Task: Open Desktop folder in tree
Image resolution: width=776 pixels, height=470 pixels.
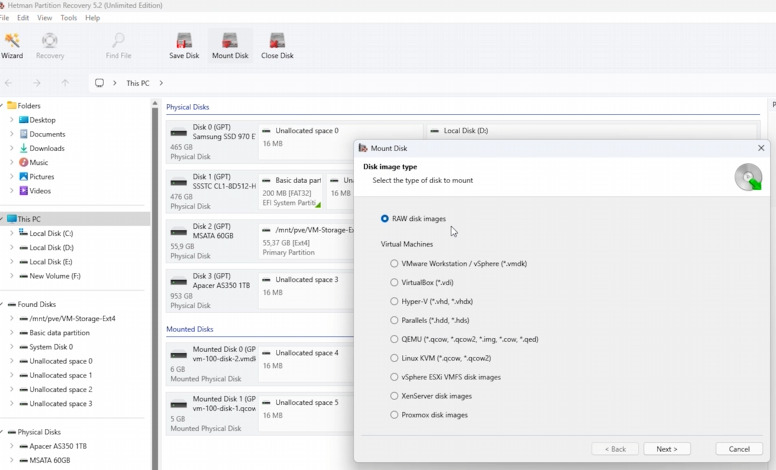Action: click(37, 120)
